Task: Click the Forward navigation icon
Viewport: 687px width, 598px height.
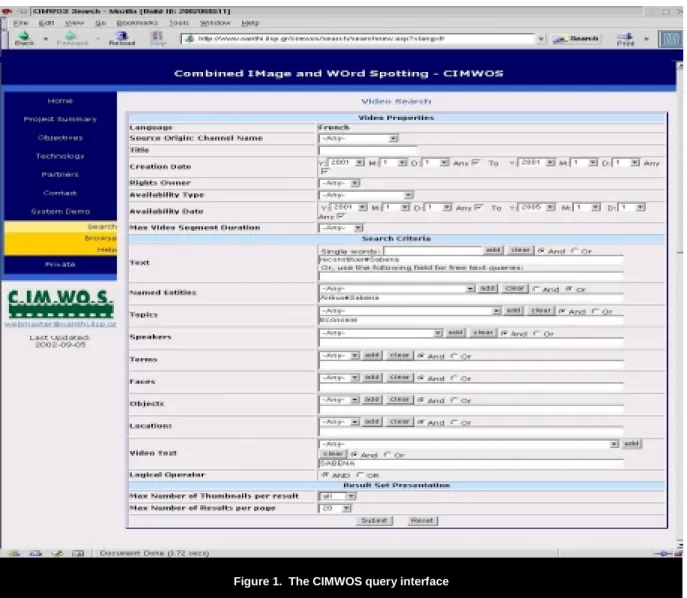Action: click(x=71, y=39)
